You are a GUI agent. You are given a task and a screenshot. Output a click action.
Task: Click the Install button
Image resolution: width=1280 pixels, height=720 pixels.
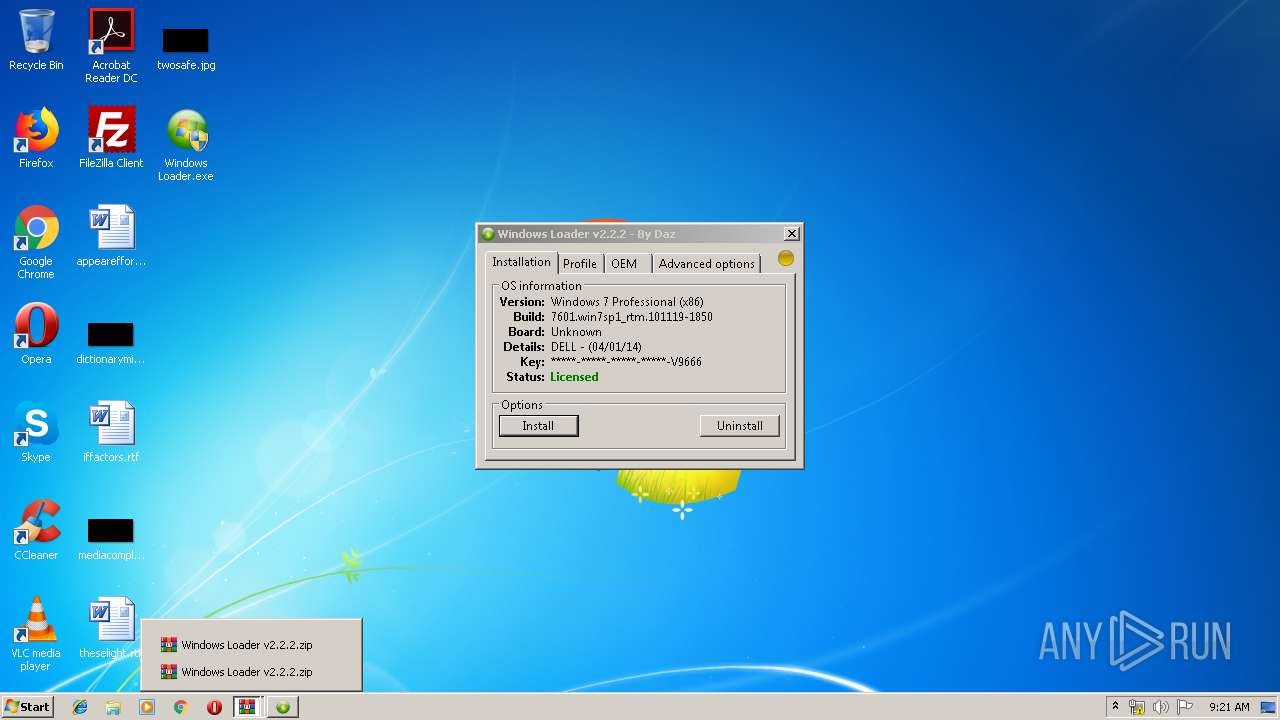pos(538,426)
